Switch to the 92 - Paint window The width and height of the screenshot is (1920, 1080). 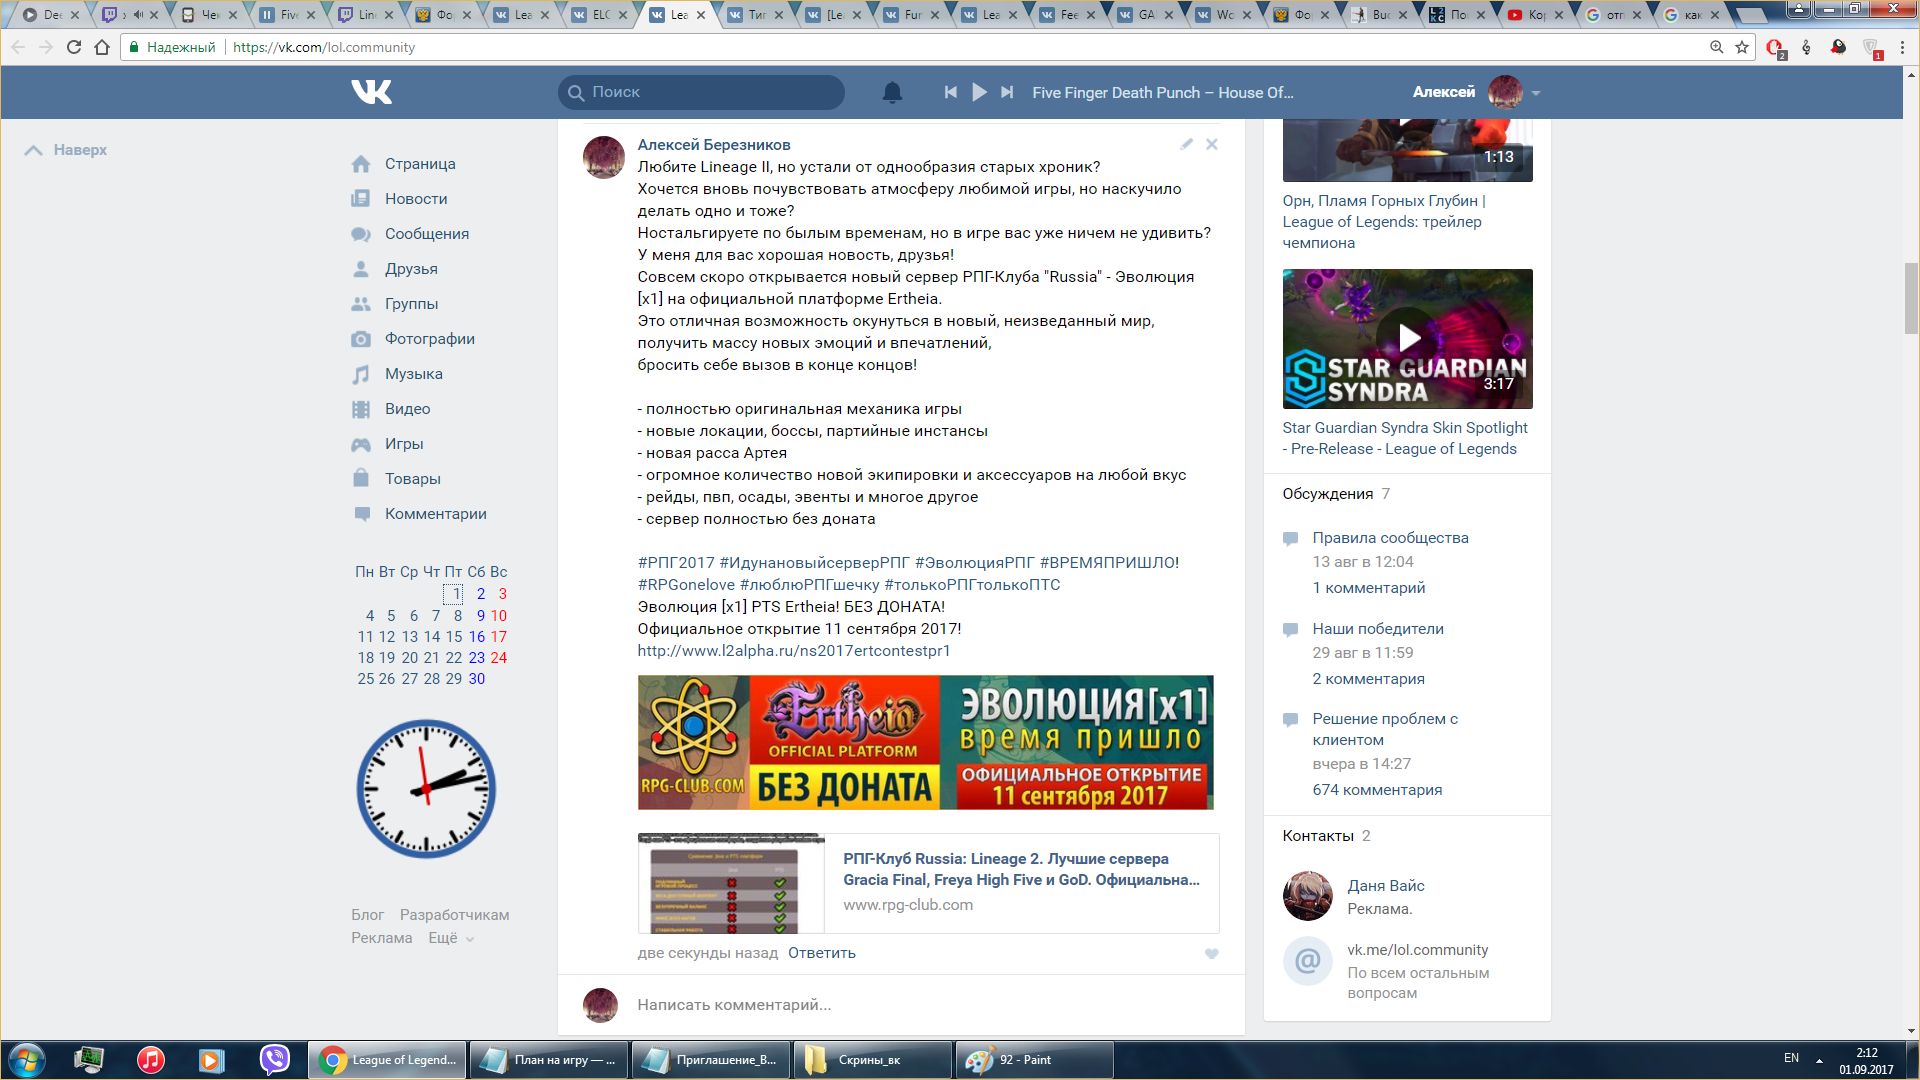tap(1034, 1060)
